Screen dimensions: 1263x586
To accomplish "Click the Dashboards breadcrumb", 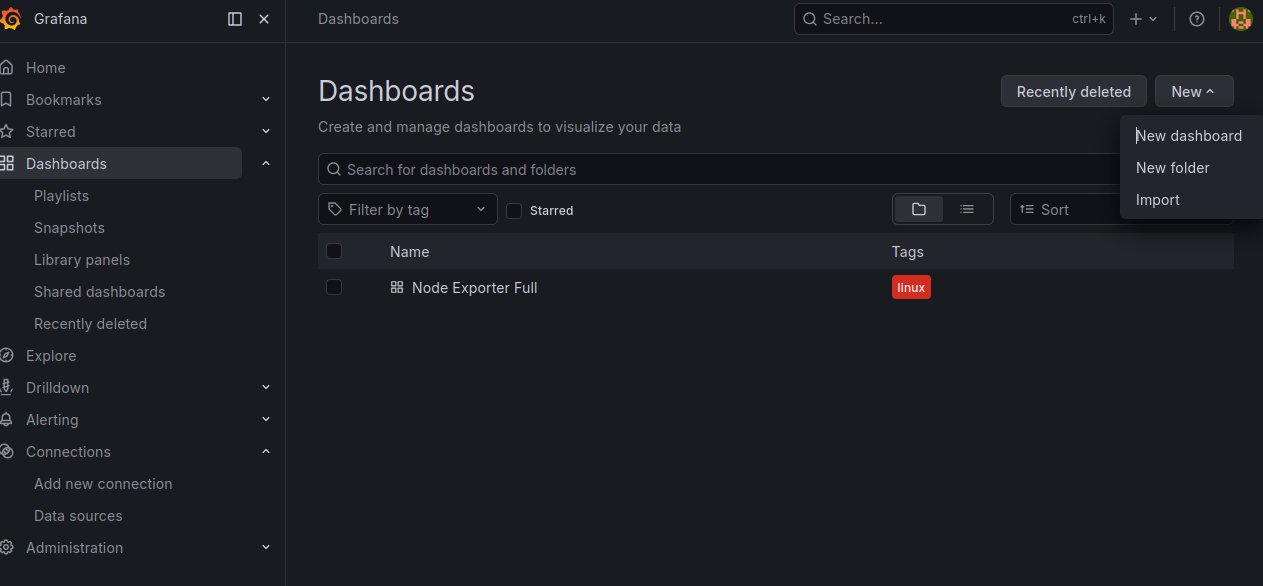I will click(x=358, y=19).
